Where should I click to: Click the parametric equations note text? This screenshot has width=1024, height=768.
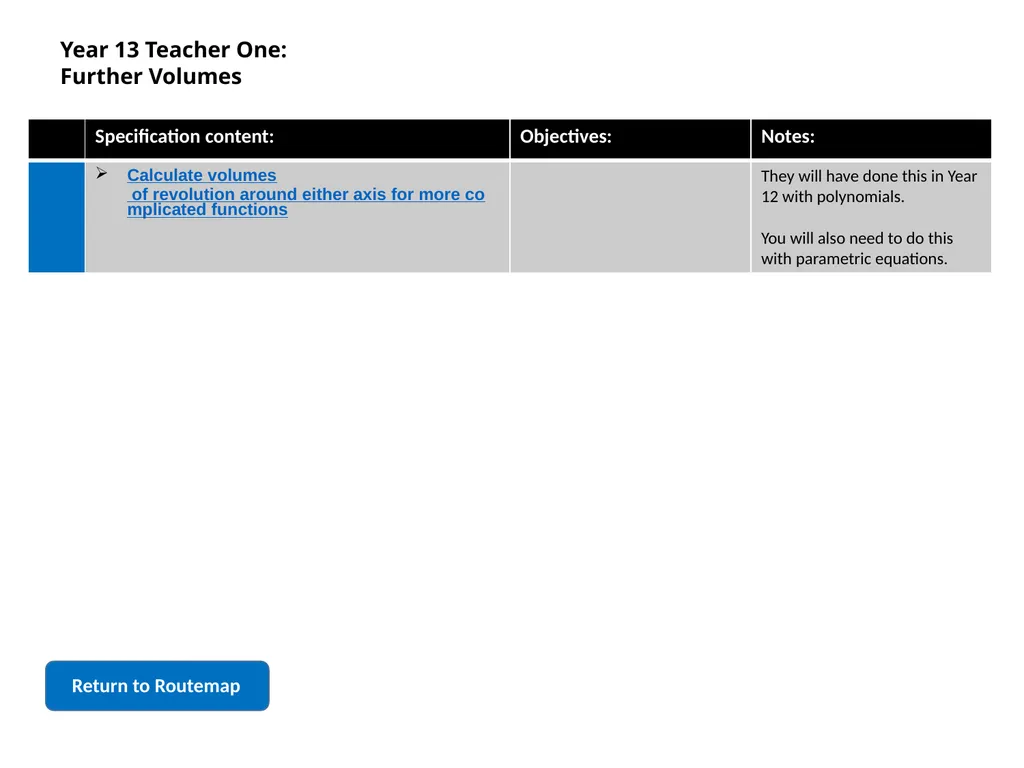(857, 248)
